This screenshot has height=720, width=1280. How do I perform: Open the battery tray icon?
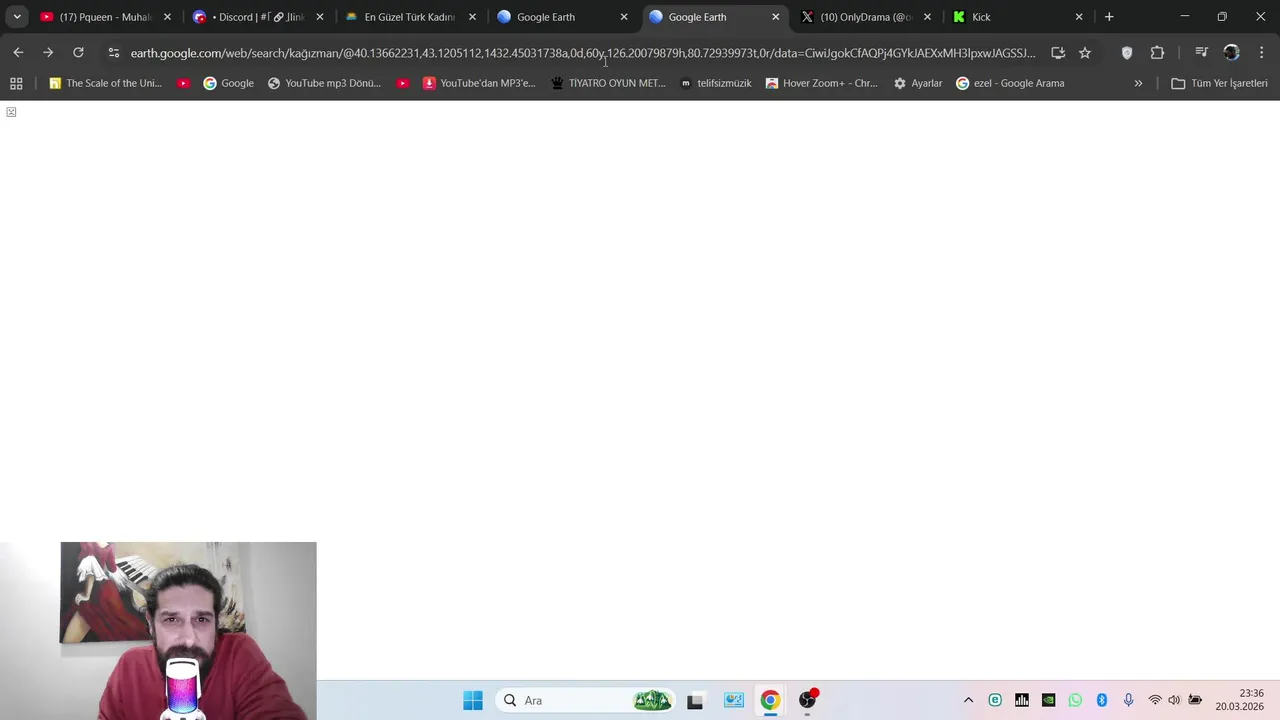pyautogui.click(x=1195, y=700)
